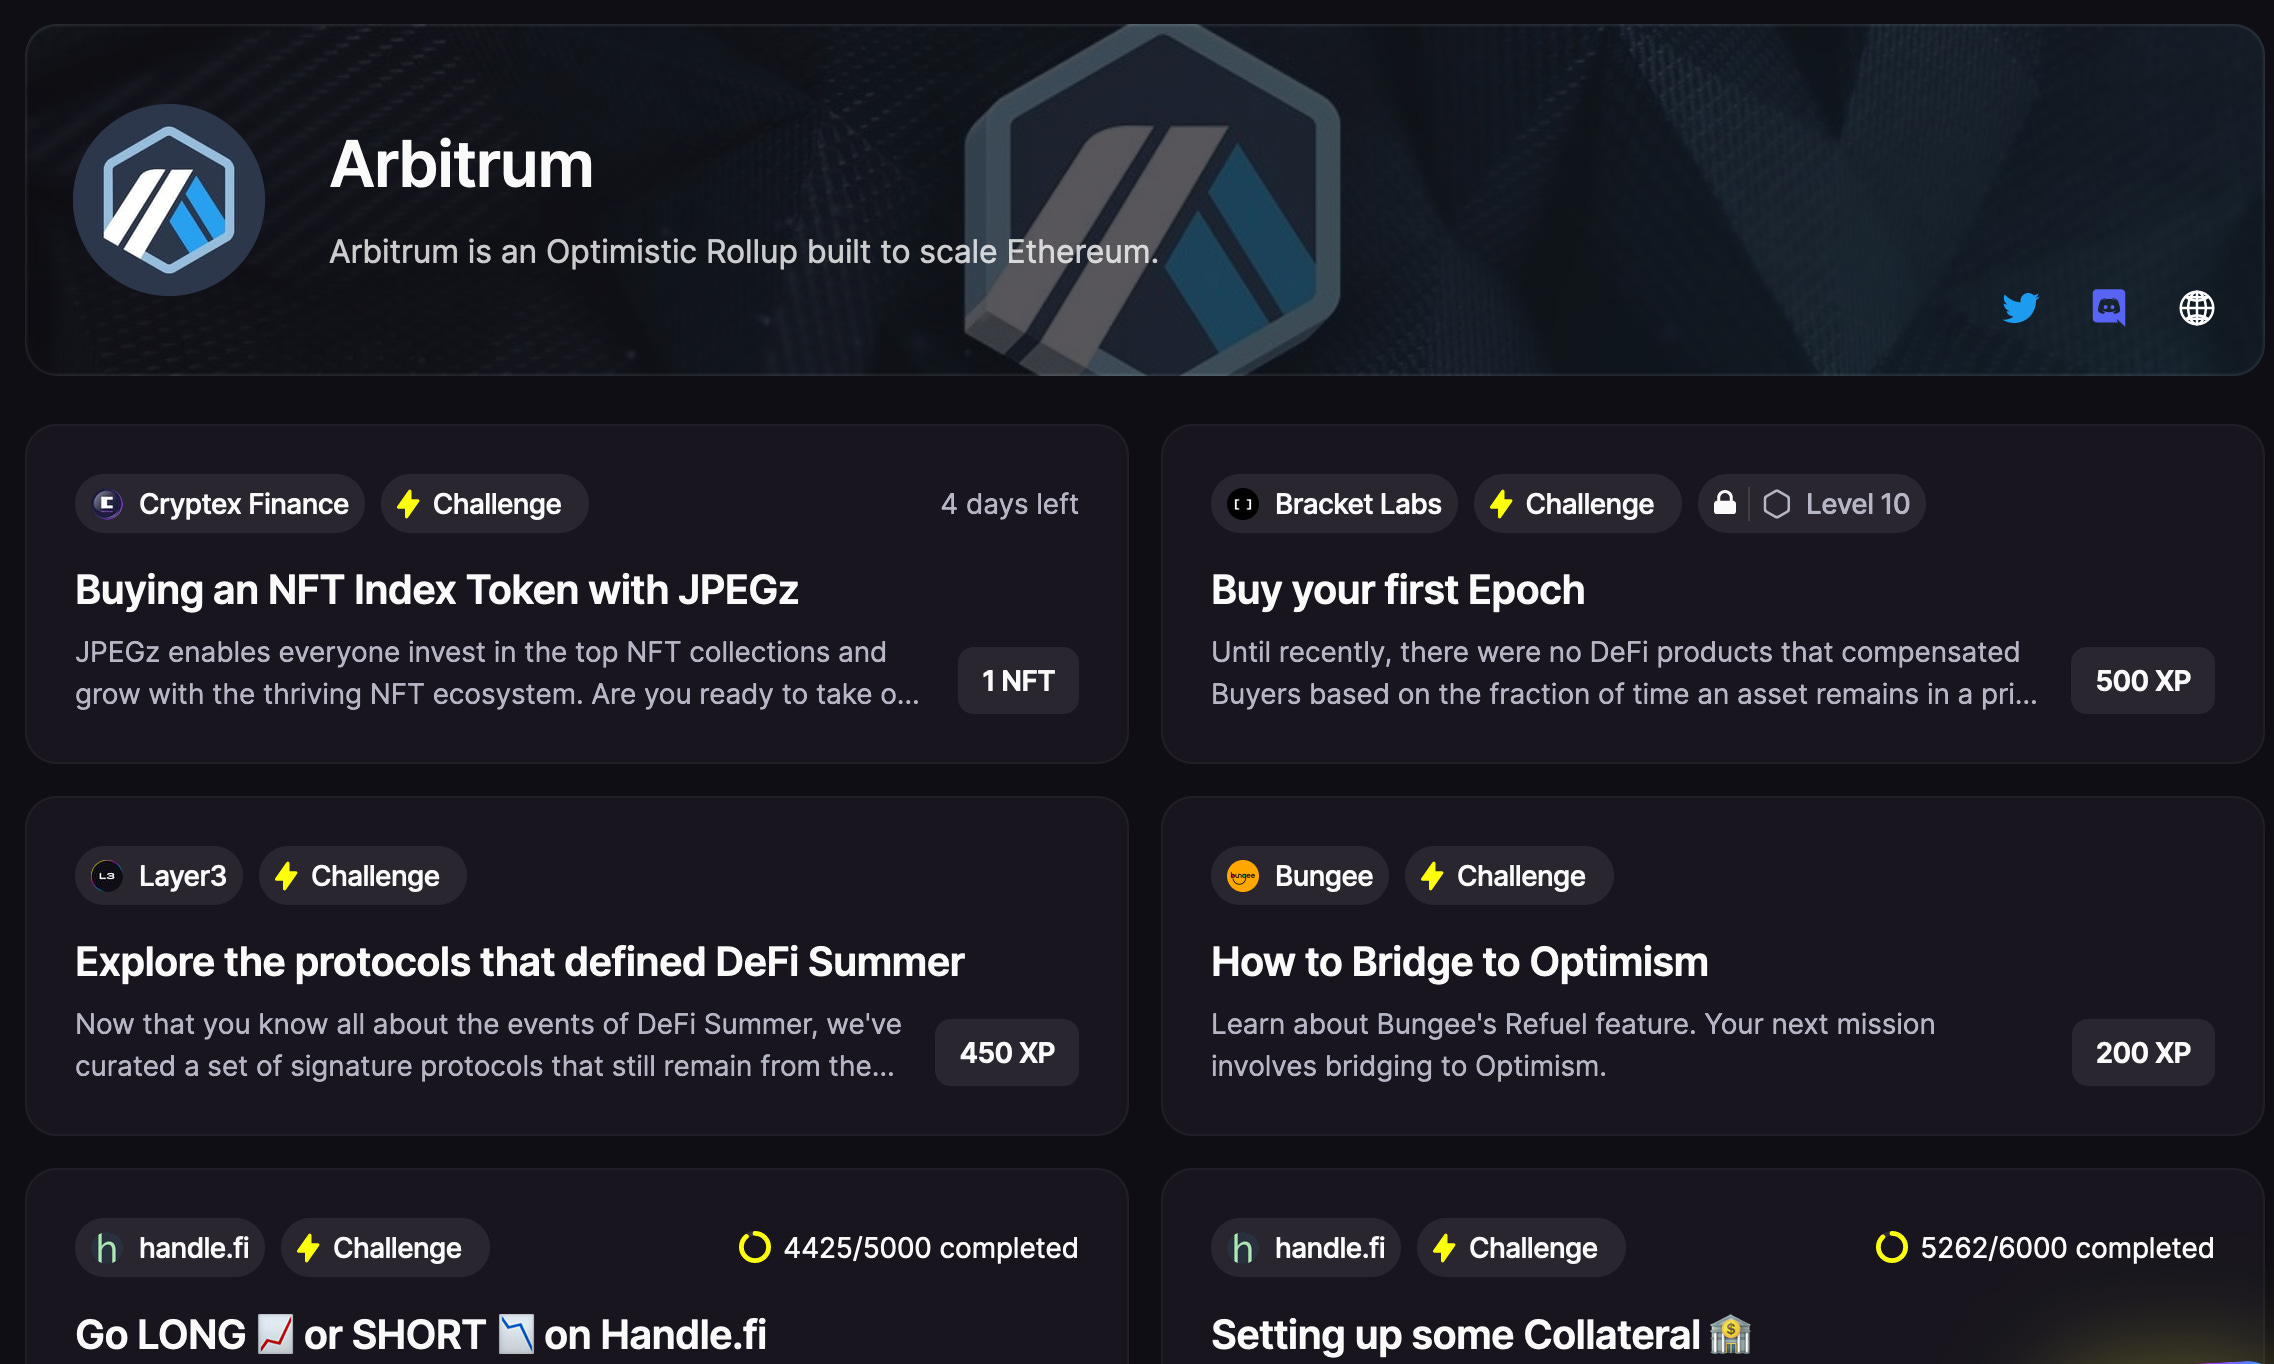
Task: Open Arbitrum's Twitter profile icon
Action: [2021, 308]
